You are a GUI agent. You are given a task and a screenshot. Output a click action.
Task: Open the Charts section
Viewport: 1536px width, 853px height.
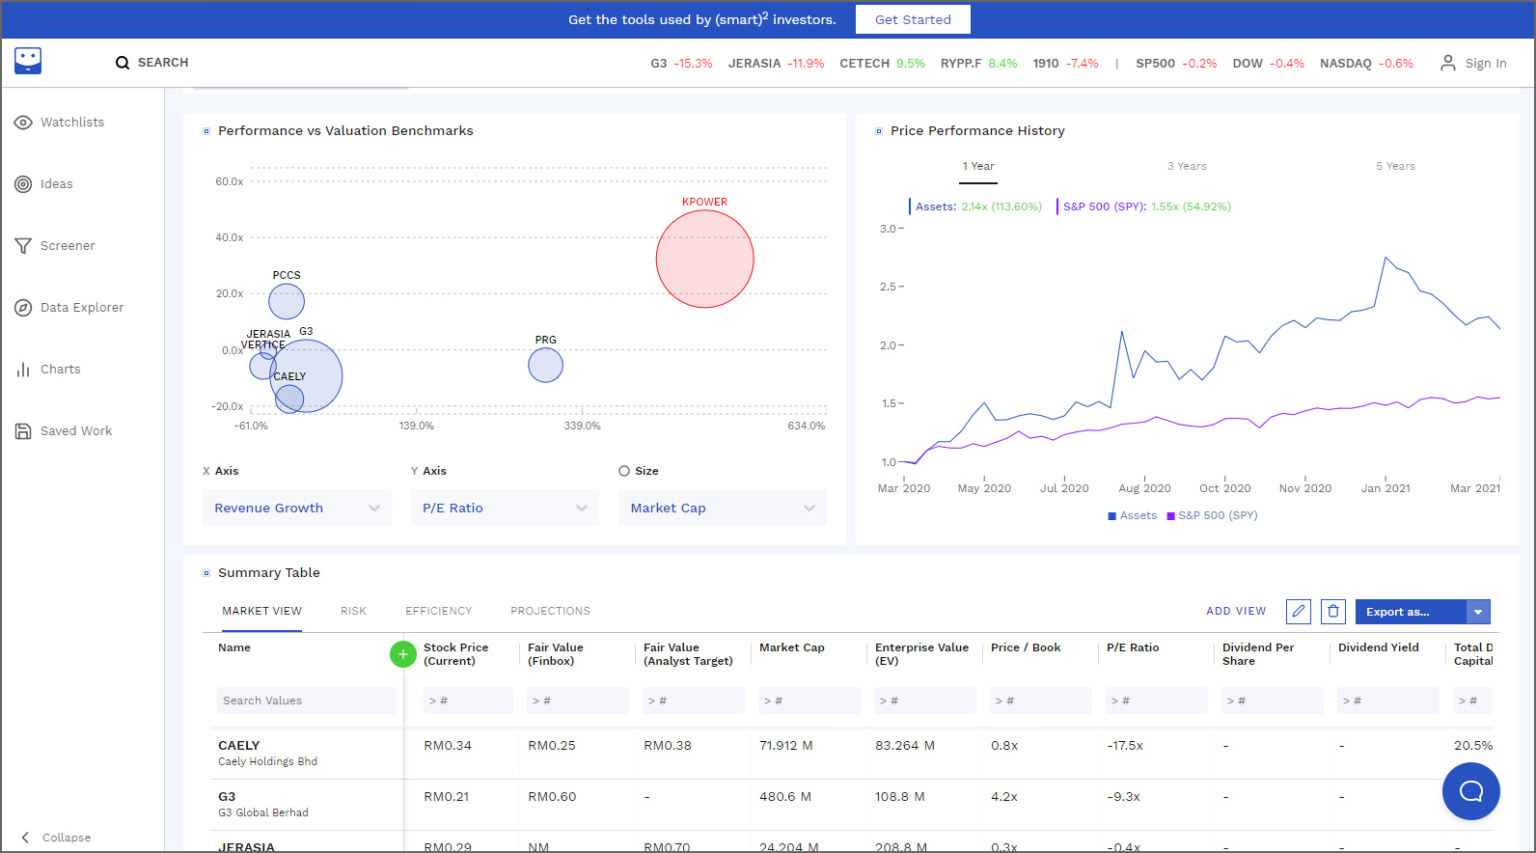point(60,369)
